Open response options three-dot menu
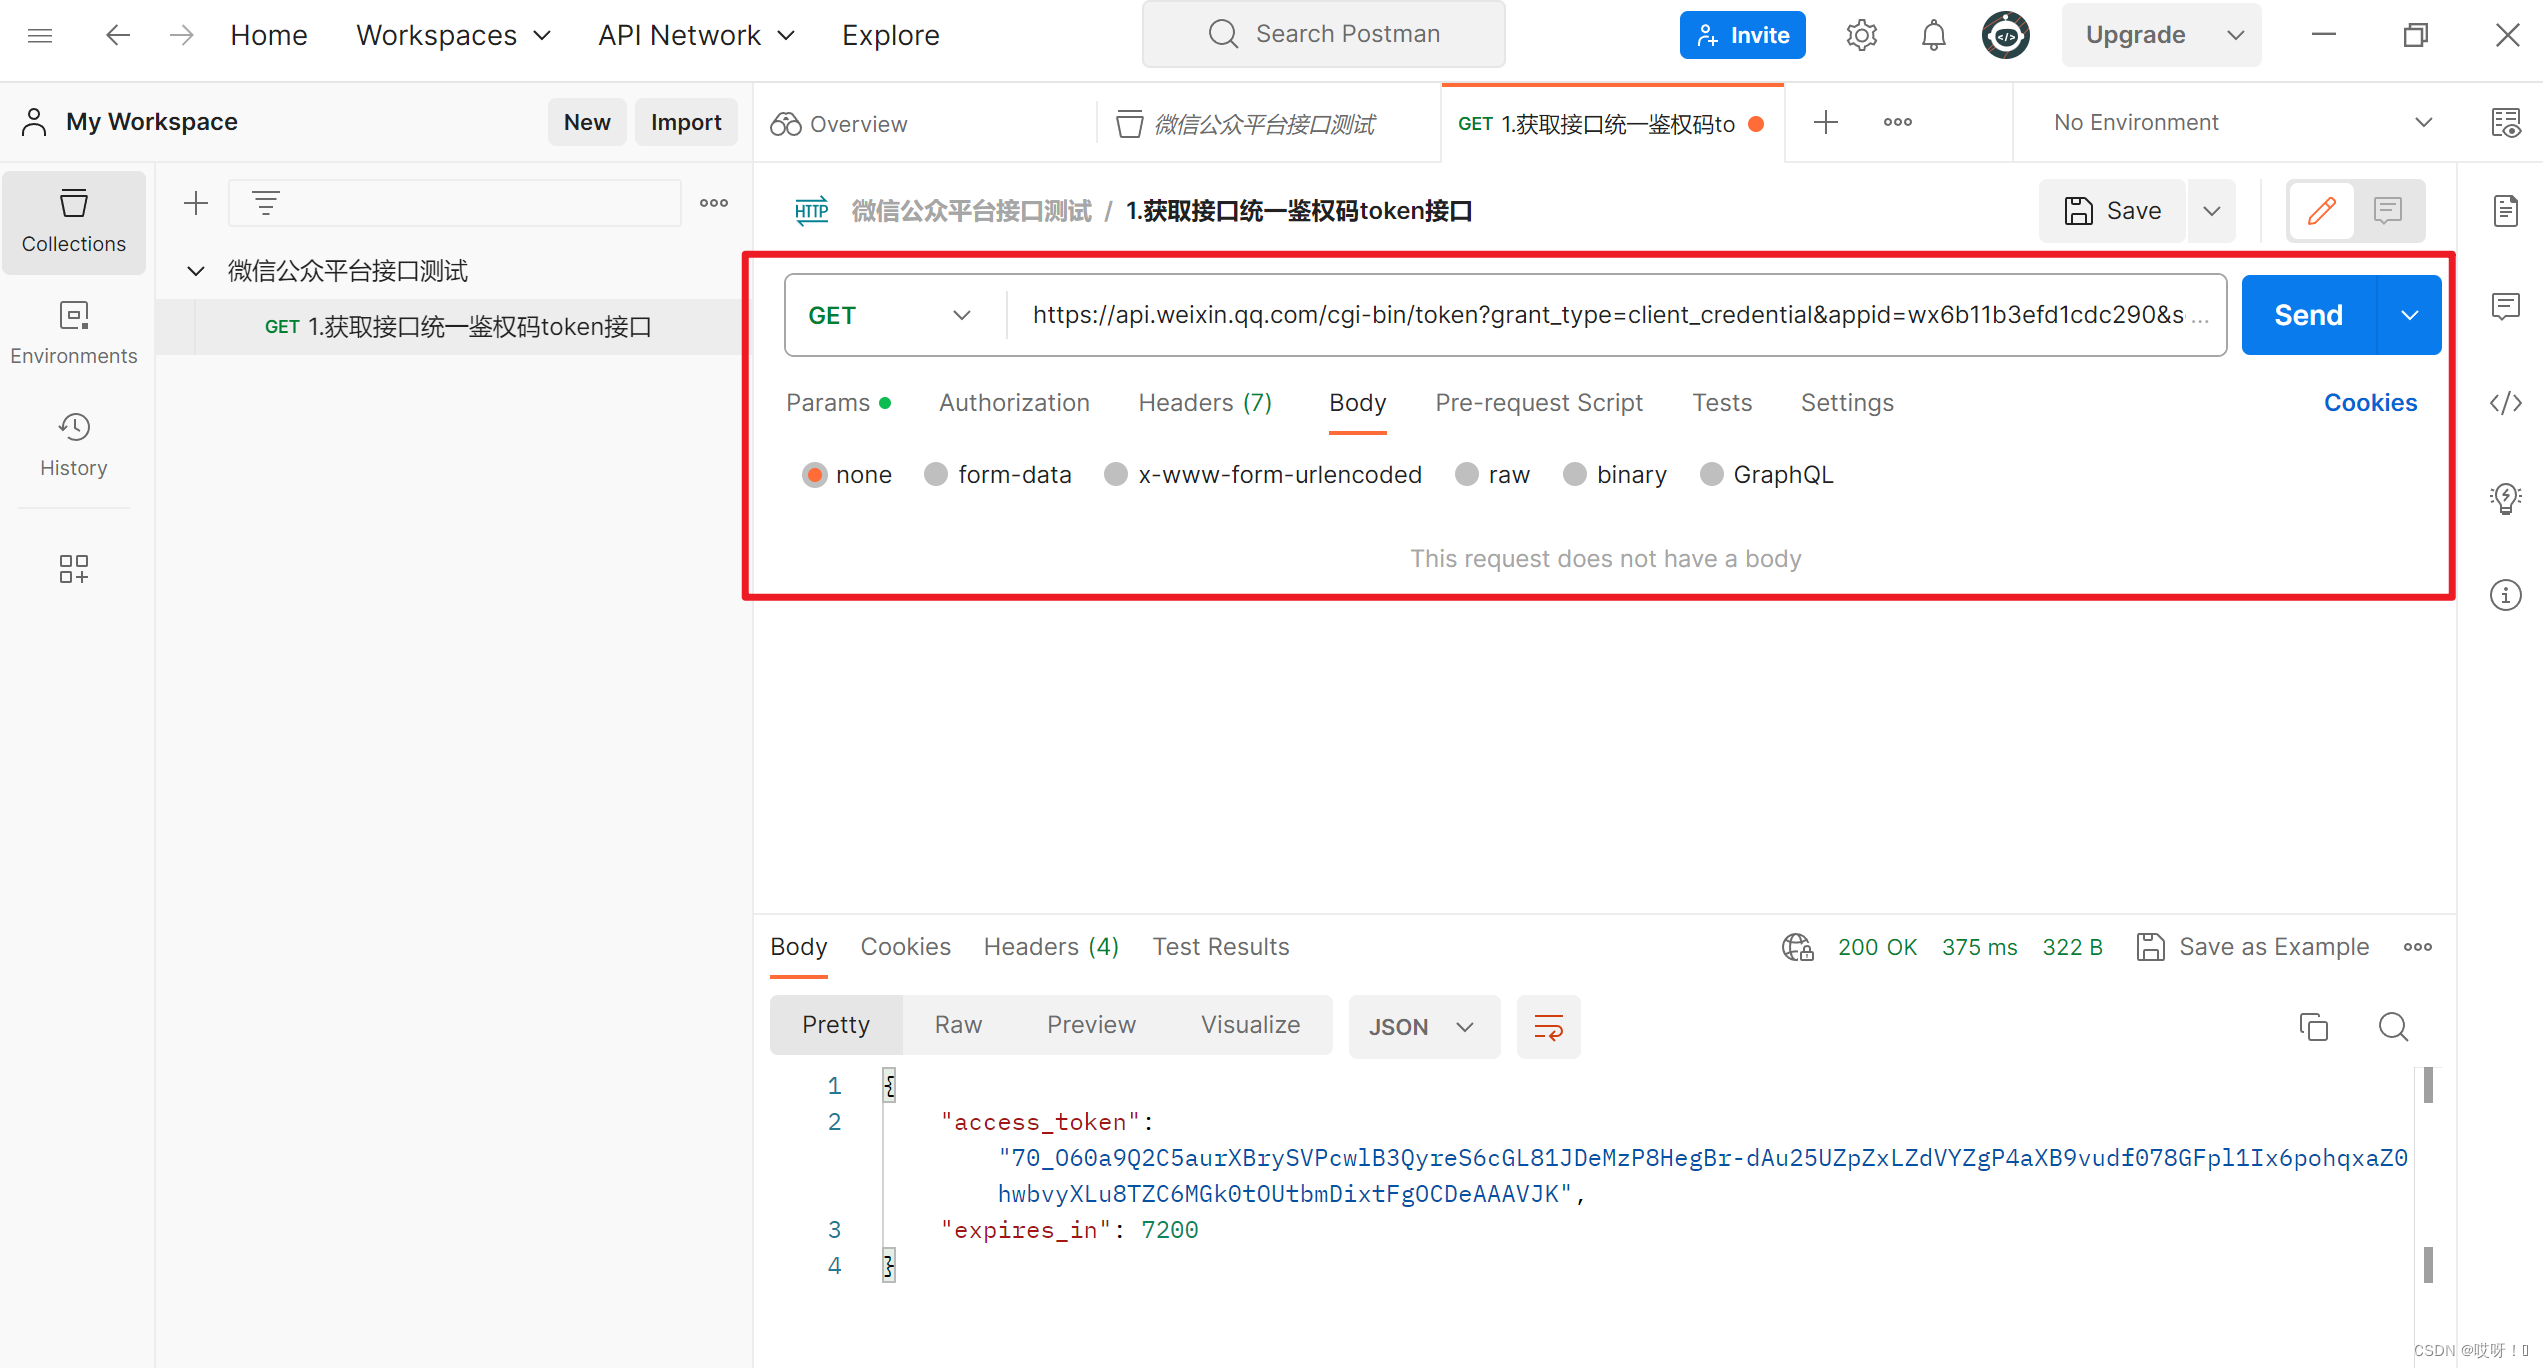 2418,947
